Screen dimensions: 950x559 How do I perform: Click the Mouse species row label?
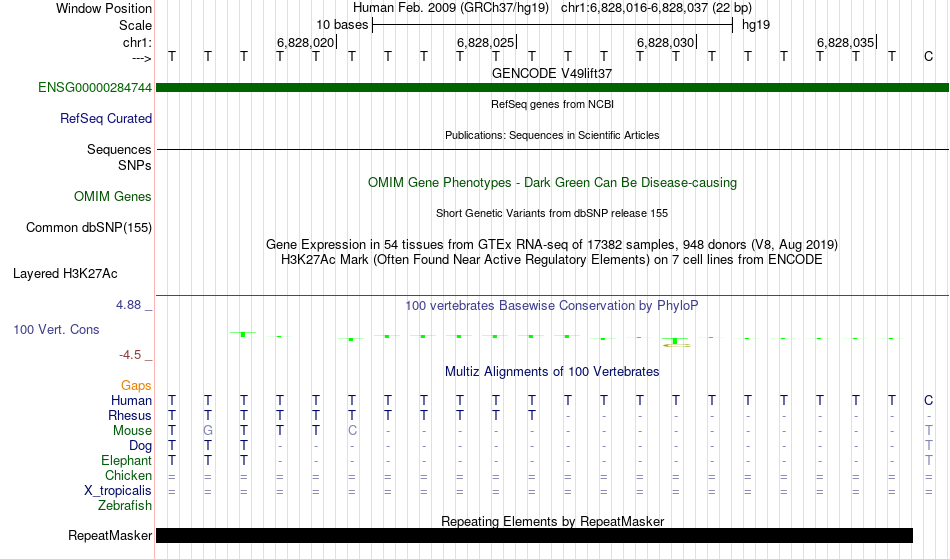coord(132,431)
